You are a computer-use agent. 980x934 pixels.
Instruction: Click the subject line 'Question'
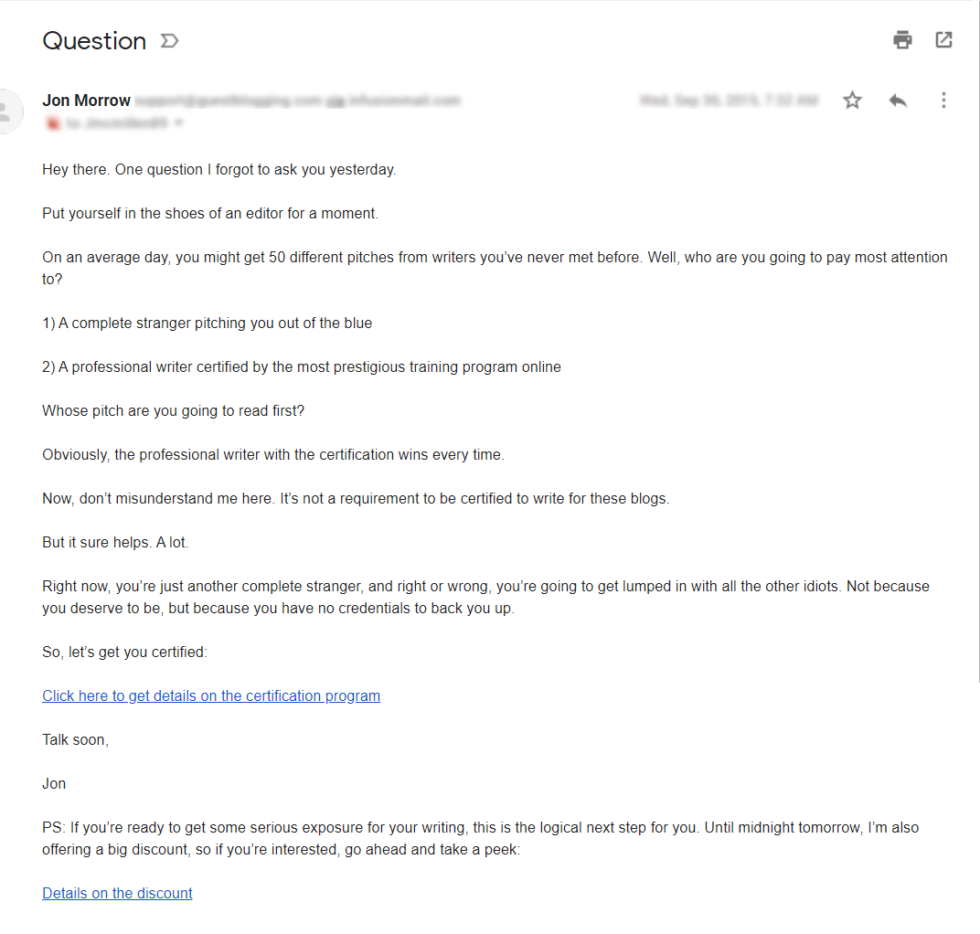point(94,41)
